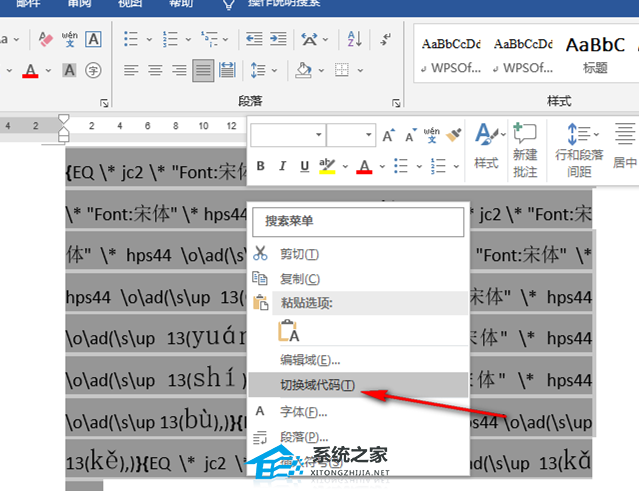This screenshot has height=491, width=639.
Task: Choose 段落(P)... from context menu
Action: tap(358, 437)
